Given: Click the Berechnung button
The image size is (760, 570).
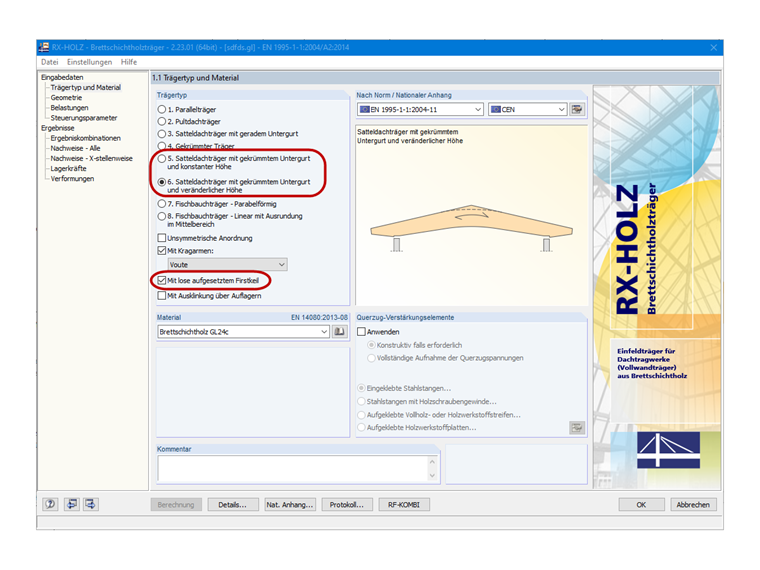Looking at the screenshot, I should tap(176, 505).
